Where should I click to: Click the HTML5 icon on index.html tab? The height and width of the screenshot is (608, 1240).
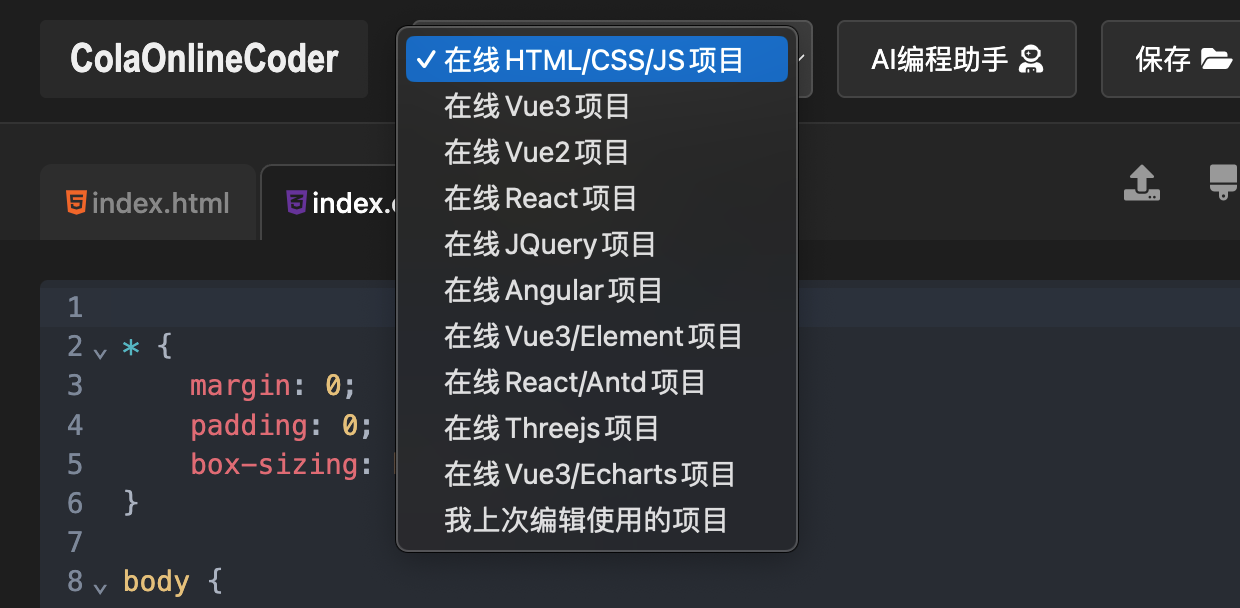(75, 203)
